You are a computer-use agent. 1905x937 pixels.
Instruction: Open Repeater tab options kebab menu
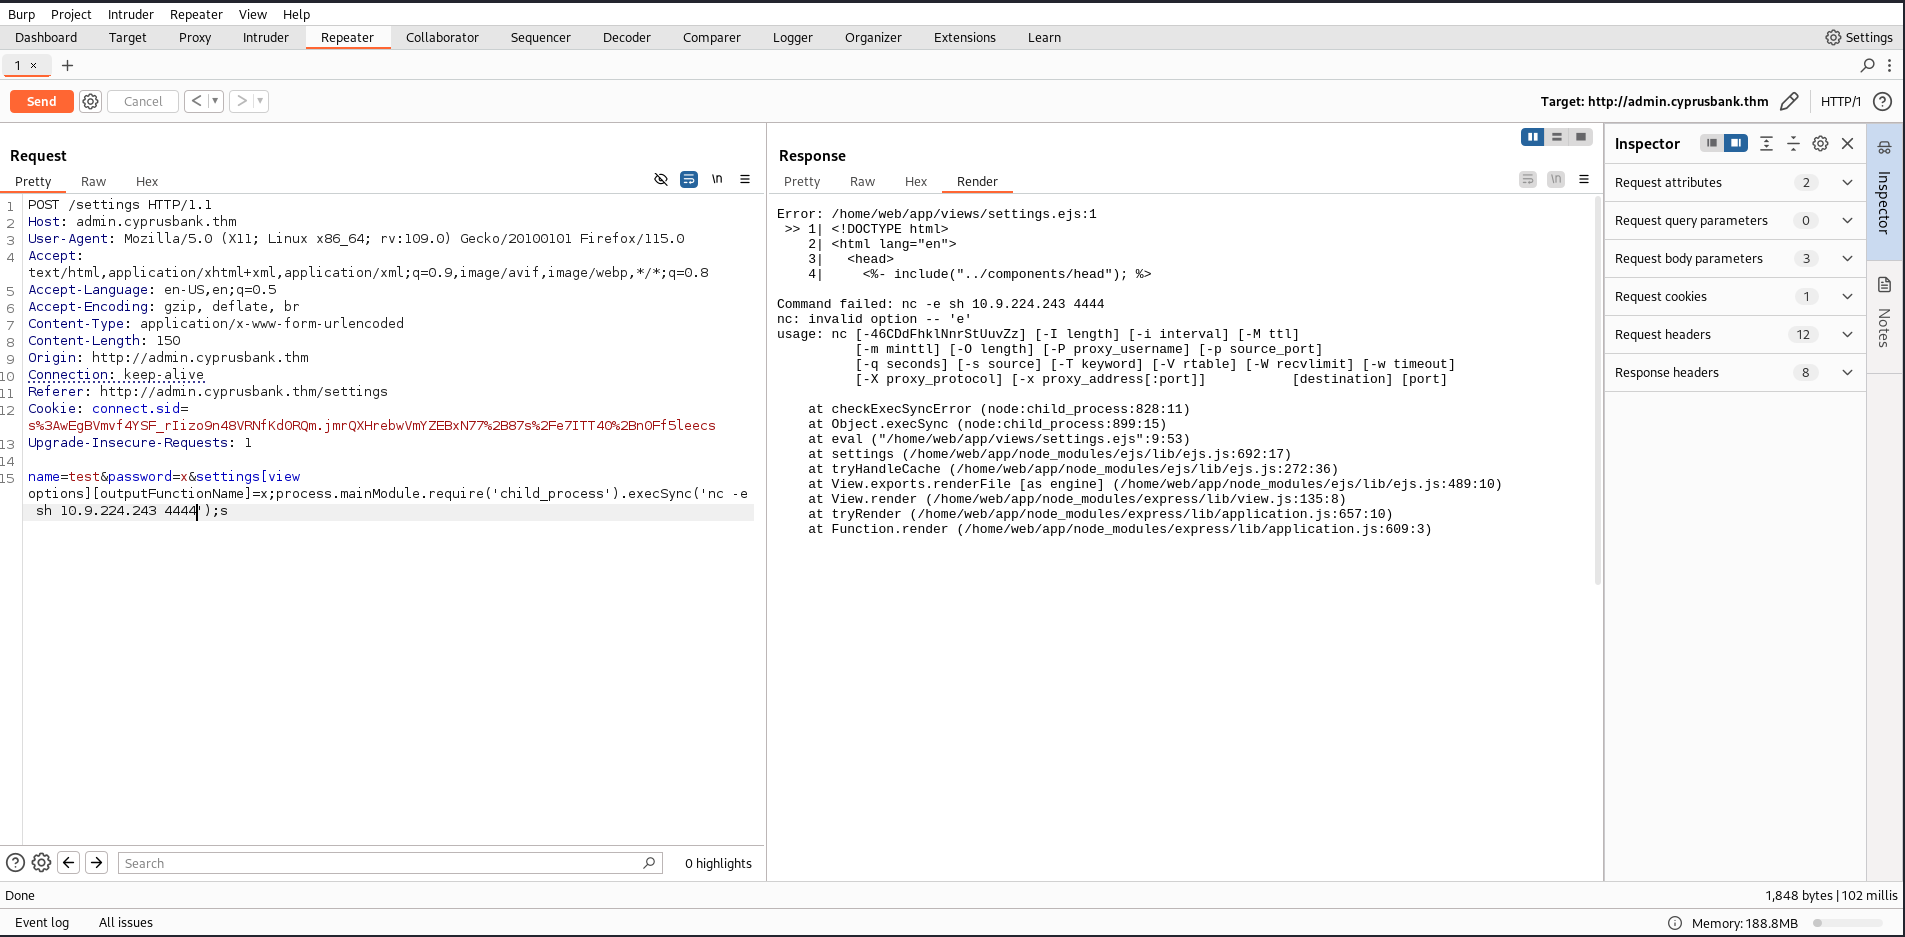[1889, 65]
